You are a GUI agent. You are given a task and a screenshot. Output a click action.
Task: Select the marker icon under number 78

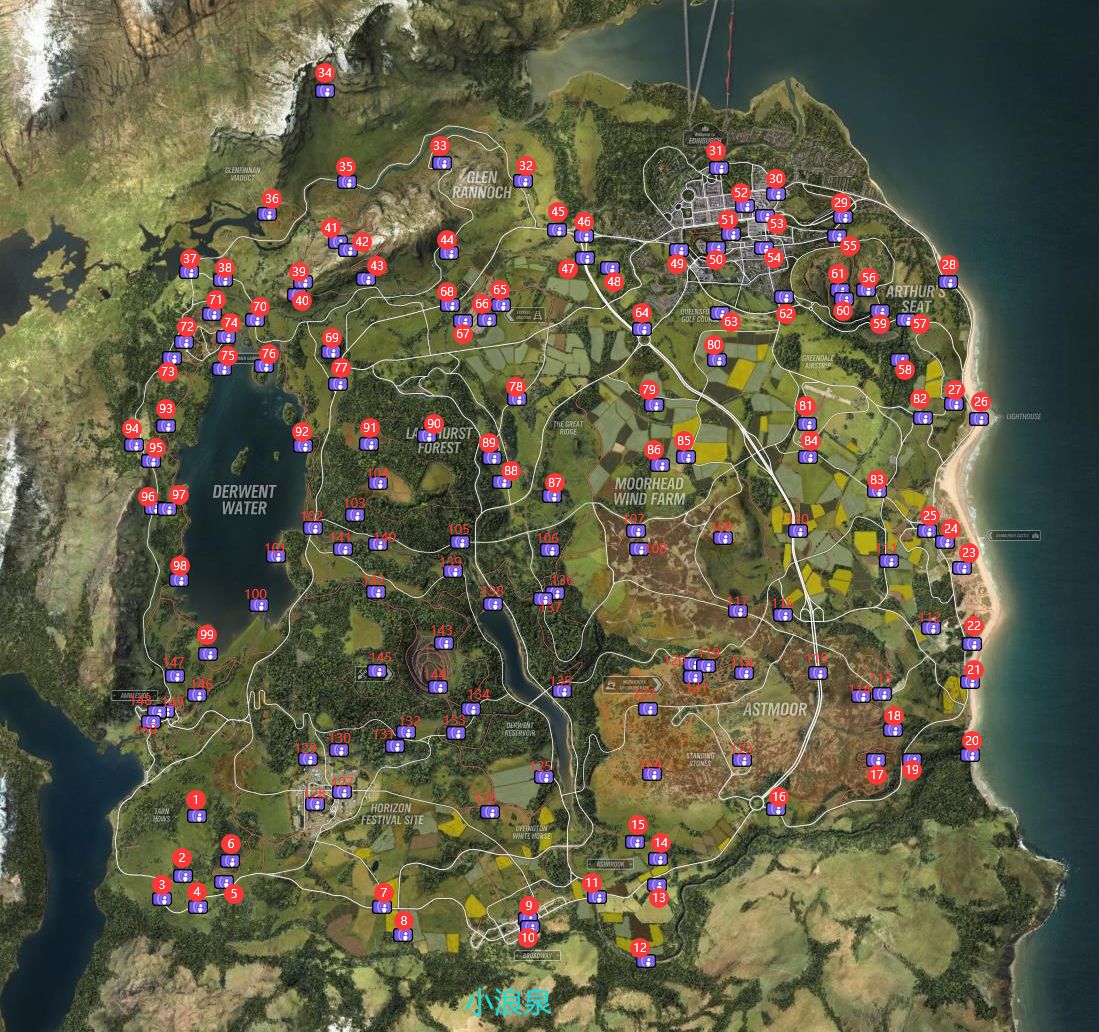(517, 400)
